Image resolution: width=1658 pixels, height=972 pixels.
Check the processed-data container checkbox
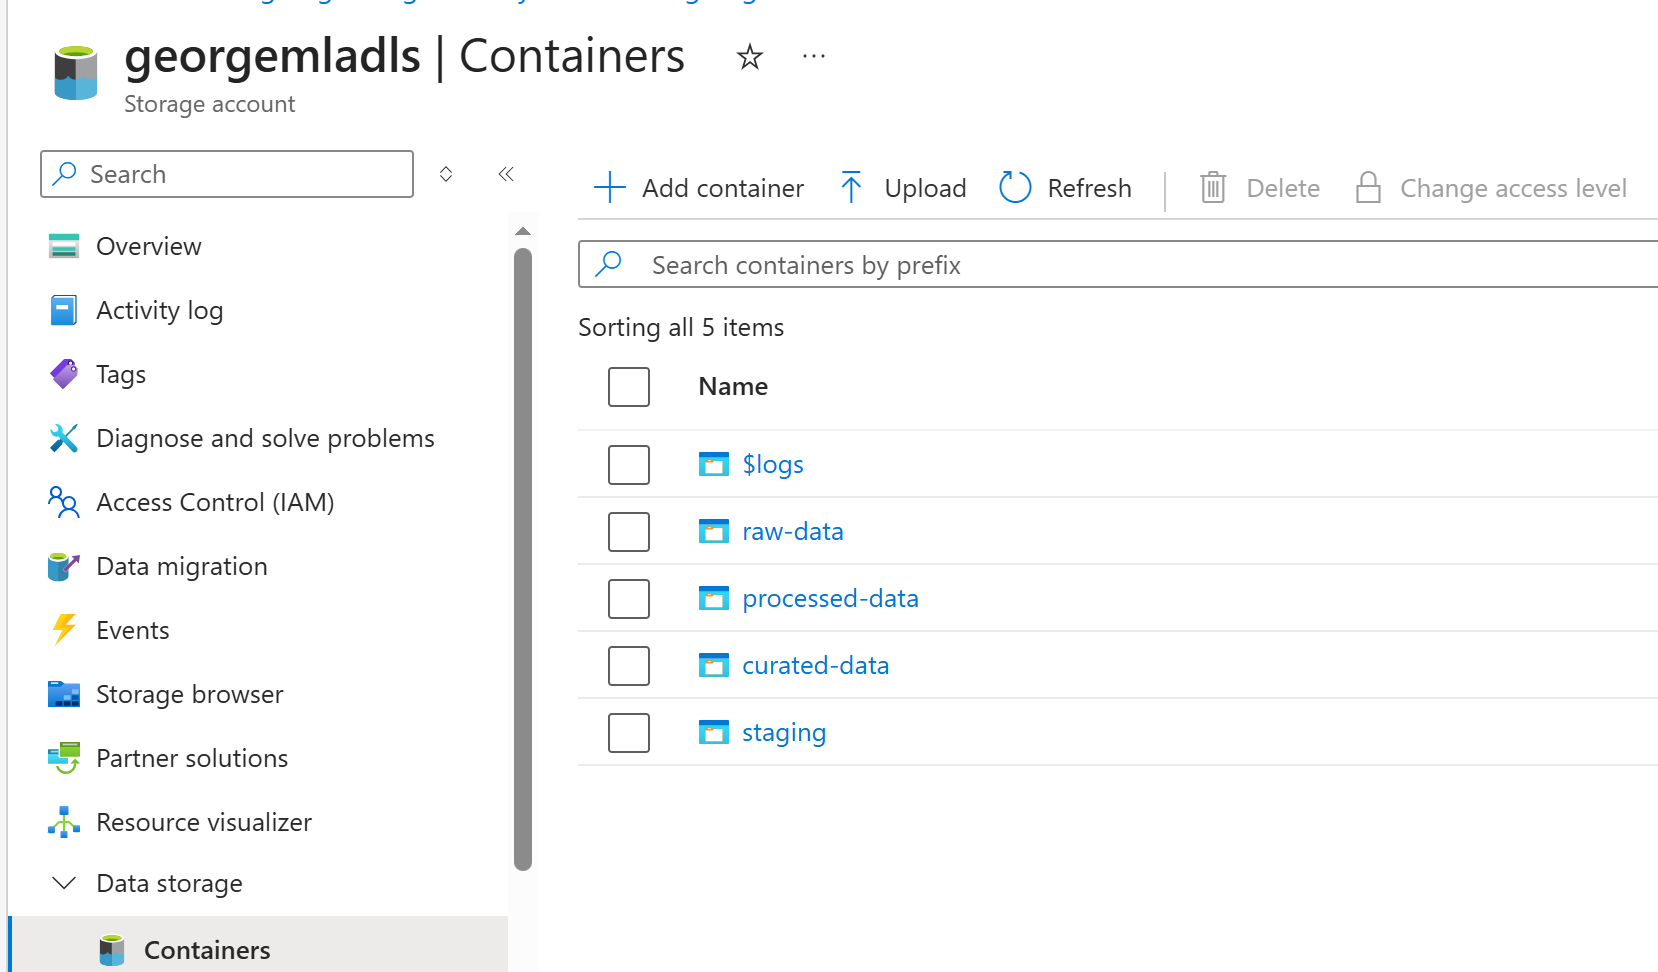(x=629, y=599)
